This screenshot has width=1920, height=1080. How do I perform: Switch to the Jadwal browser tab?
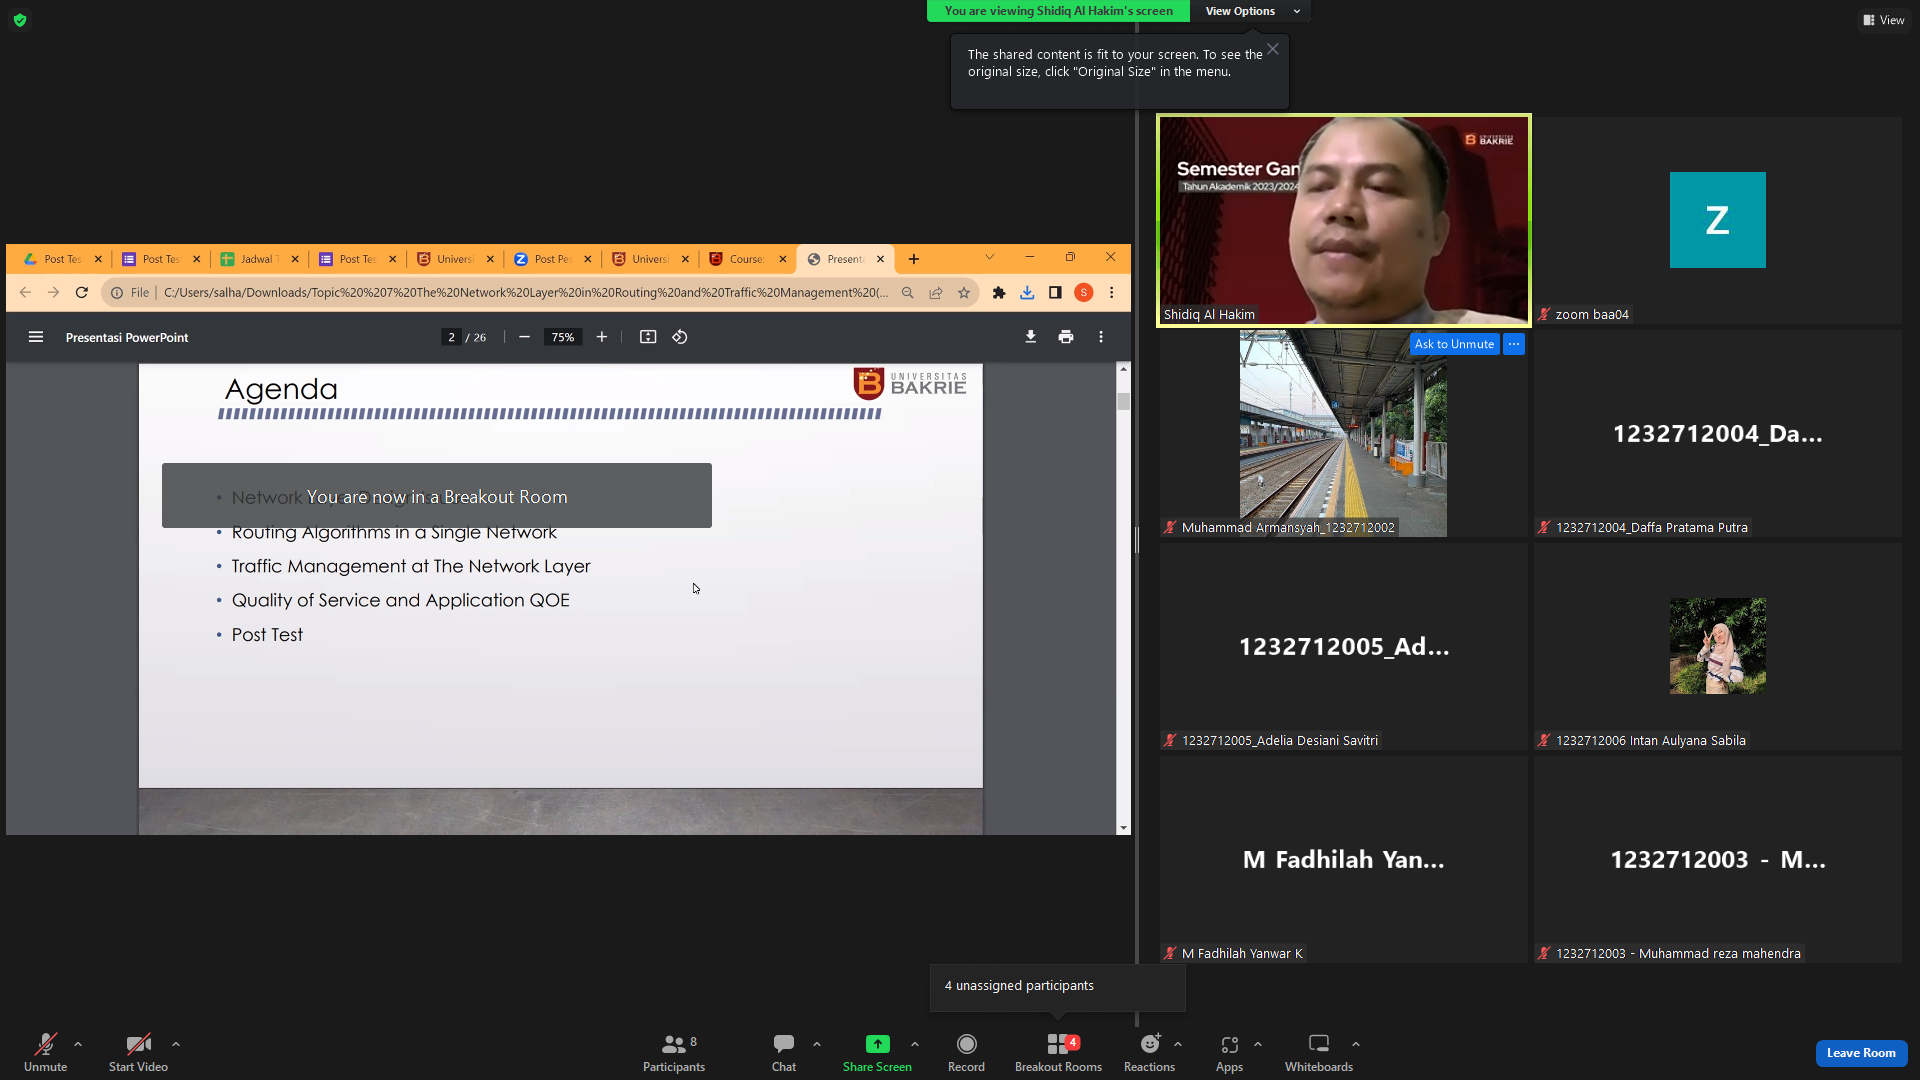(x=259, y=259)
